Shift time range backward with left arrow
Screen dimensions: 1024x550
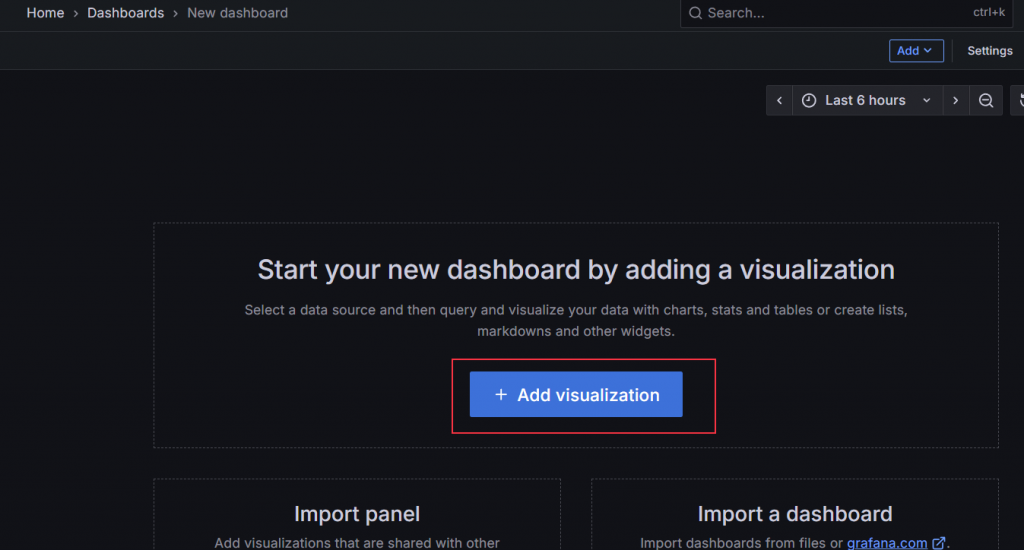pos(780,101)
